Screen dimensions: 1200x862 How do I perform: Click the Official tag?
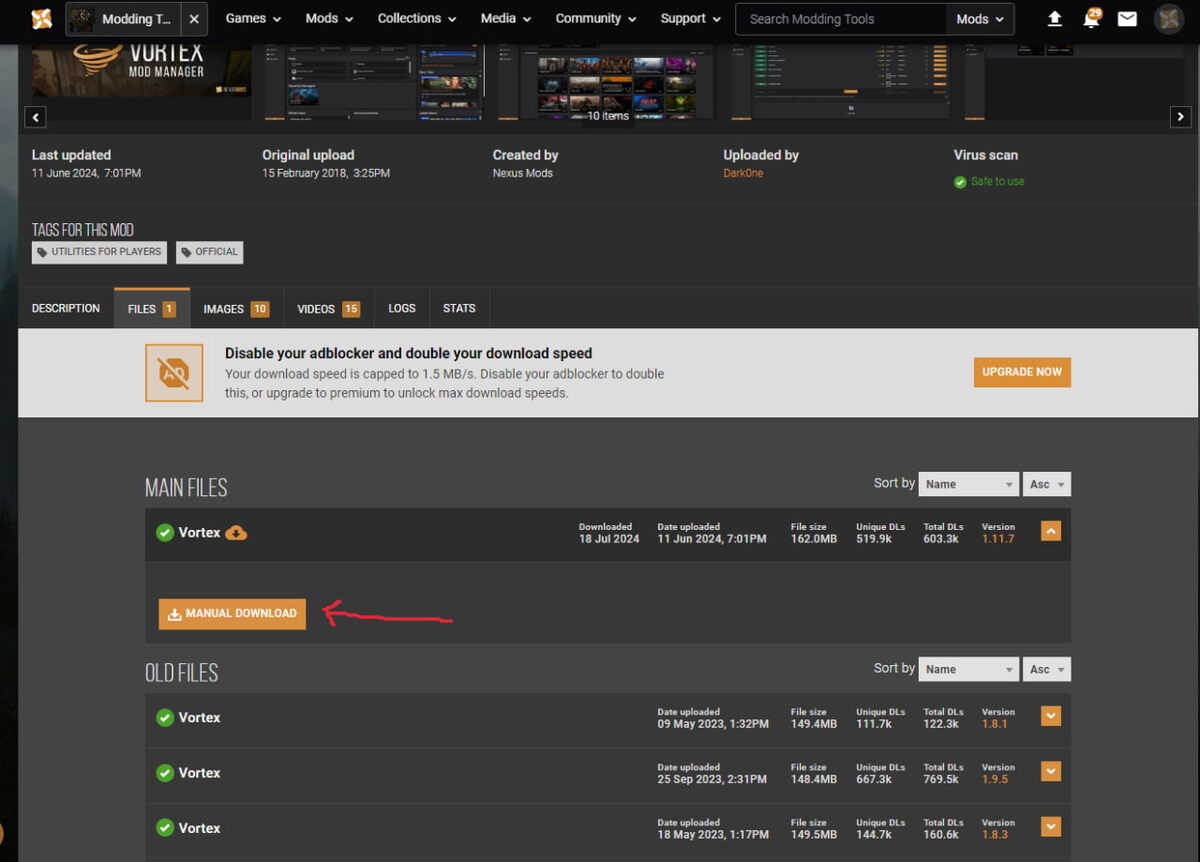[210, 252]
